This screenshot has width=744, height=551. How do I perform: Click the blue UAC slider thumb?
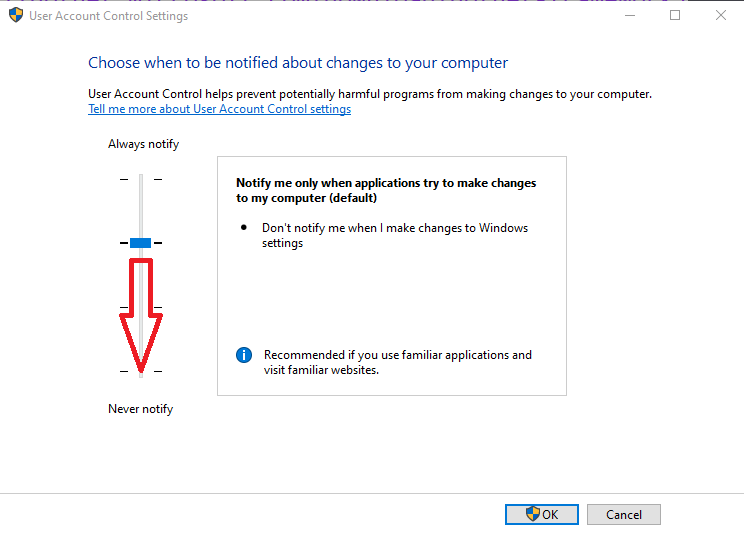click(x=140, y=243)
